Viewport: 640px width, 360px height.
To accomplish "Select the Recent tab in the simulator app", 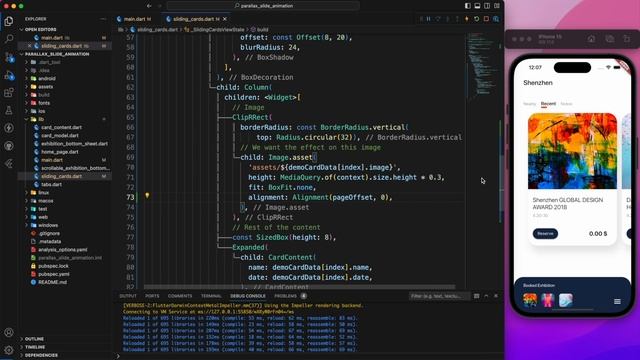I will pyautogui.click(x=548, y=104).
